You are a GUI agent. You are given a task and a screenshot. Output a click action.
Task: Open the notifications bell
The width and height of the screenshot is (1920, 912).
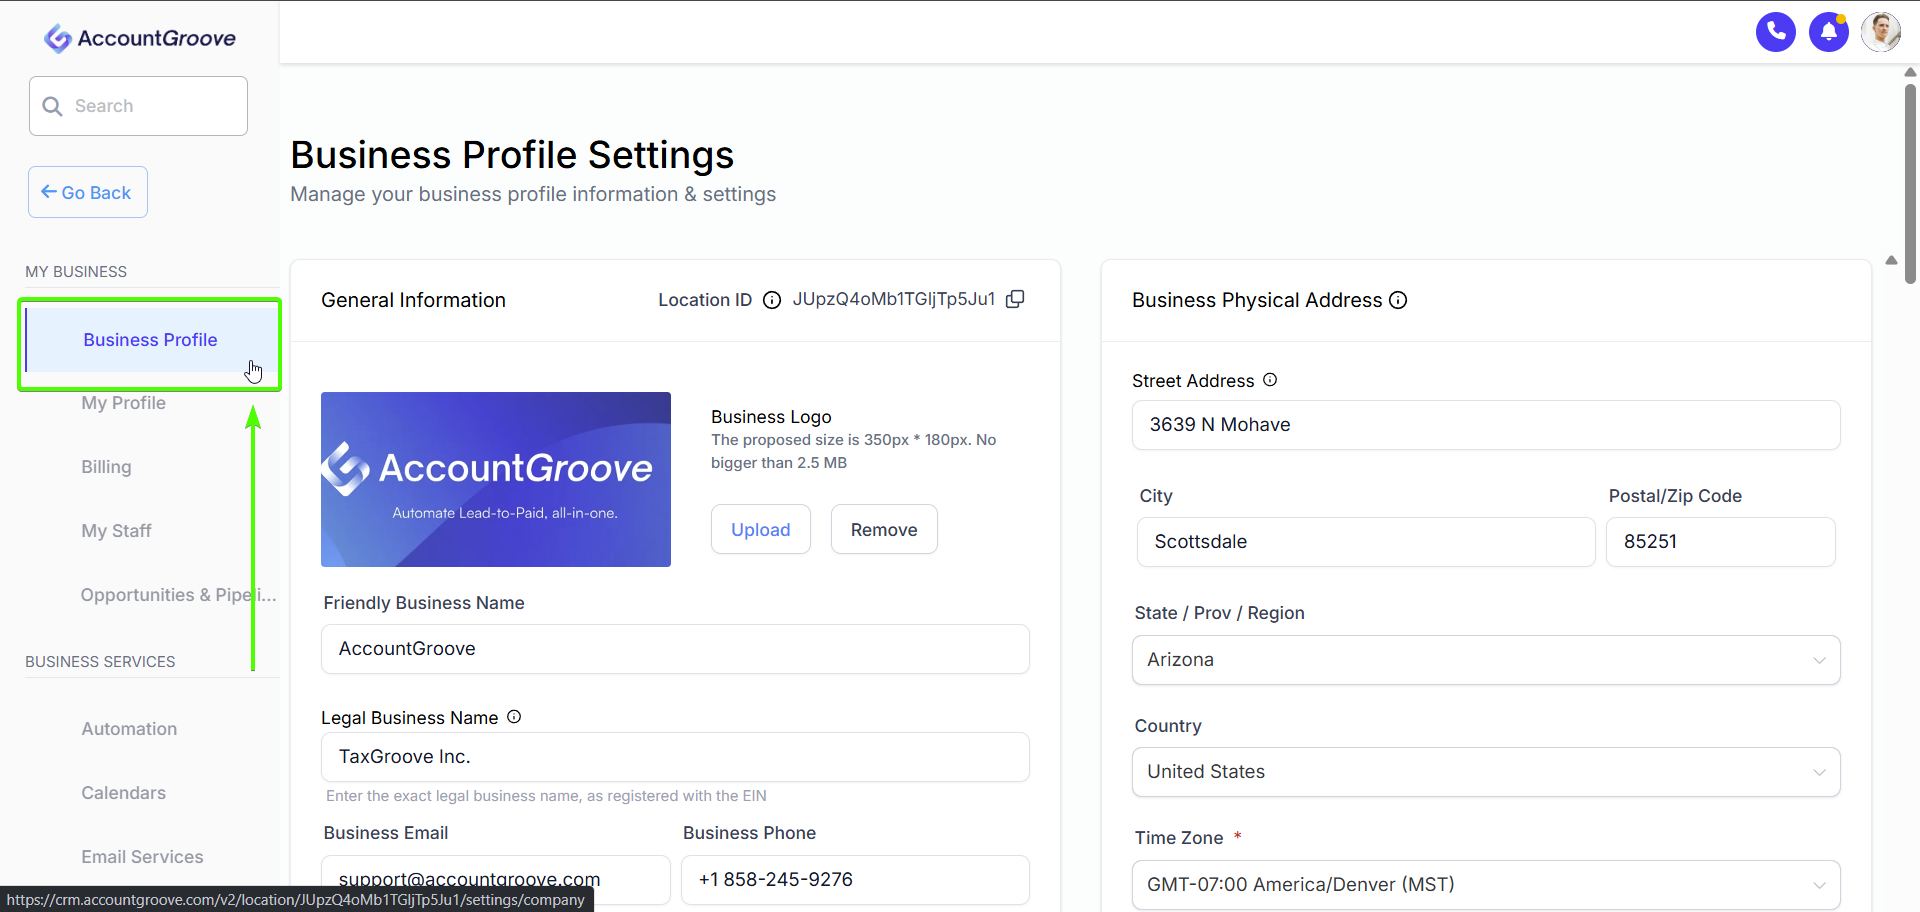1828,32
